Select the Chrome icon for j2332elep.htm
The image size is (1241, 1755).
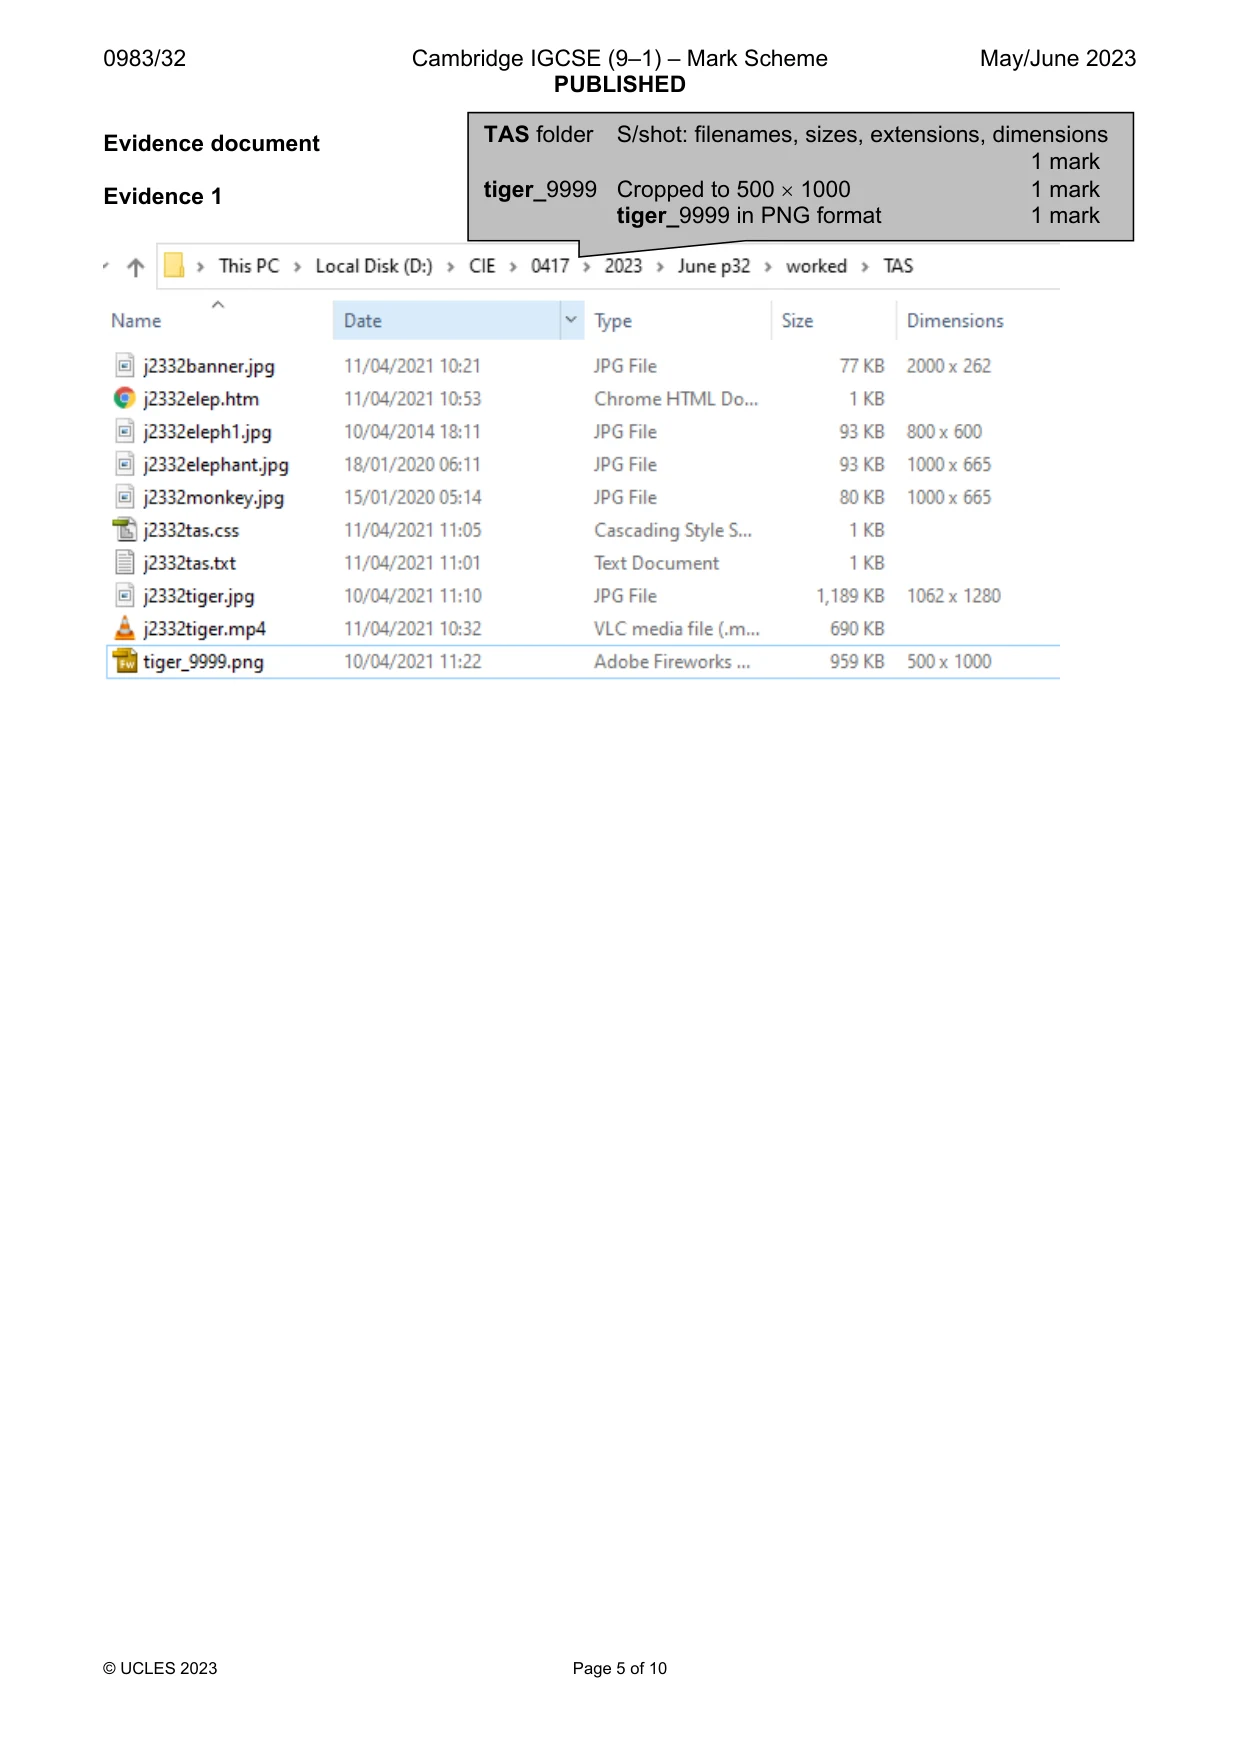coord(125,399)
